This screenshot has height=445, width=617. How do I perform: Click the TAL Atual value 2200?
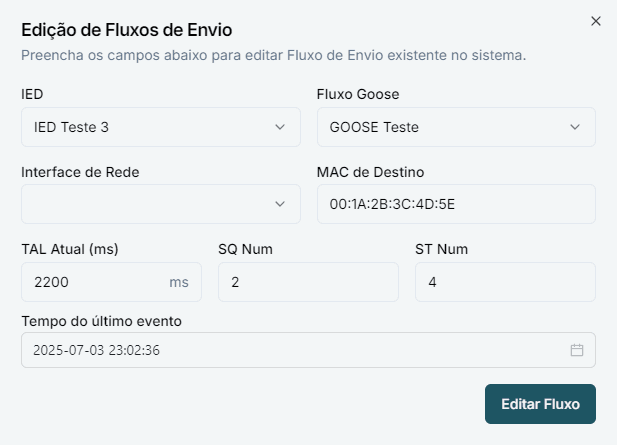point(51,282)
